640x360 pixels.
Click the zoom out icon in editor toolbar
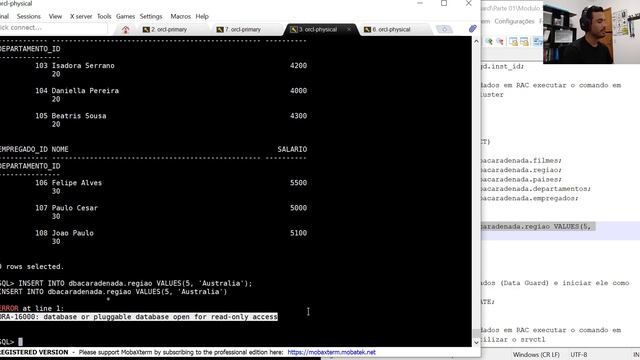coord(500,41)
